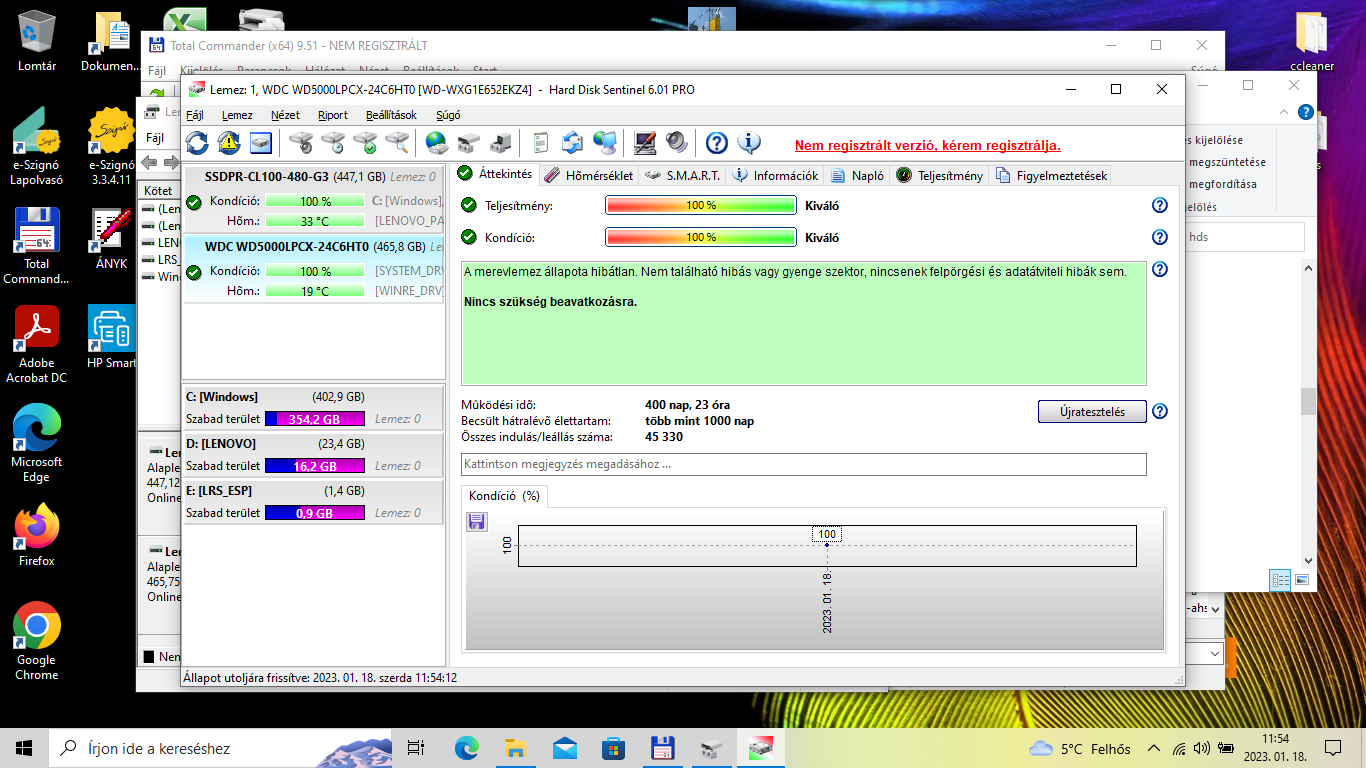Switch to the Hőmérséklet tab

[x=590, y=175]
